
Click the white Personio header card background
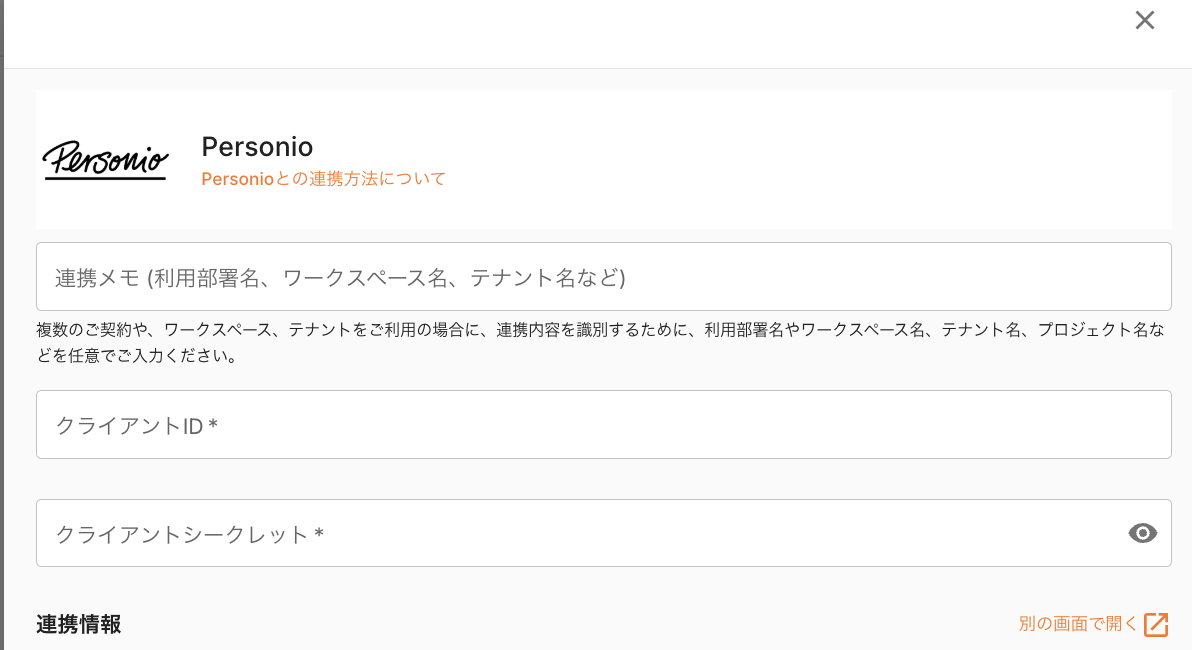[x=800, y=160]
